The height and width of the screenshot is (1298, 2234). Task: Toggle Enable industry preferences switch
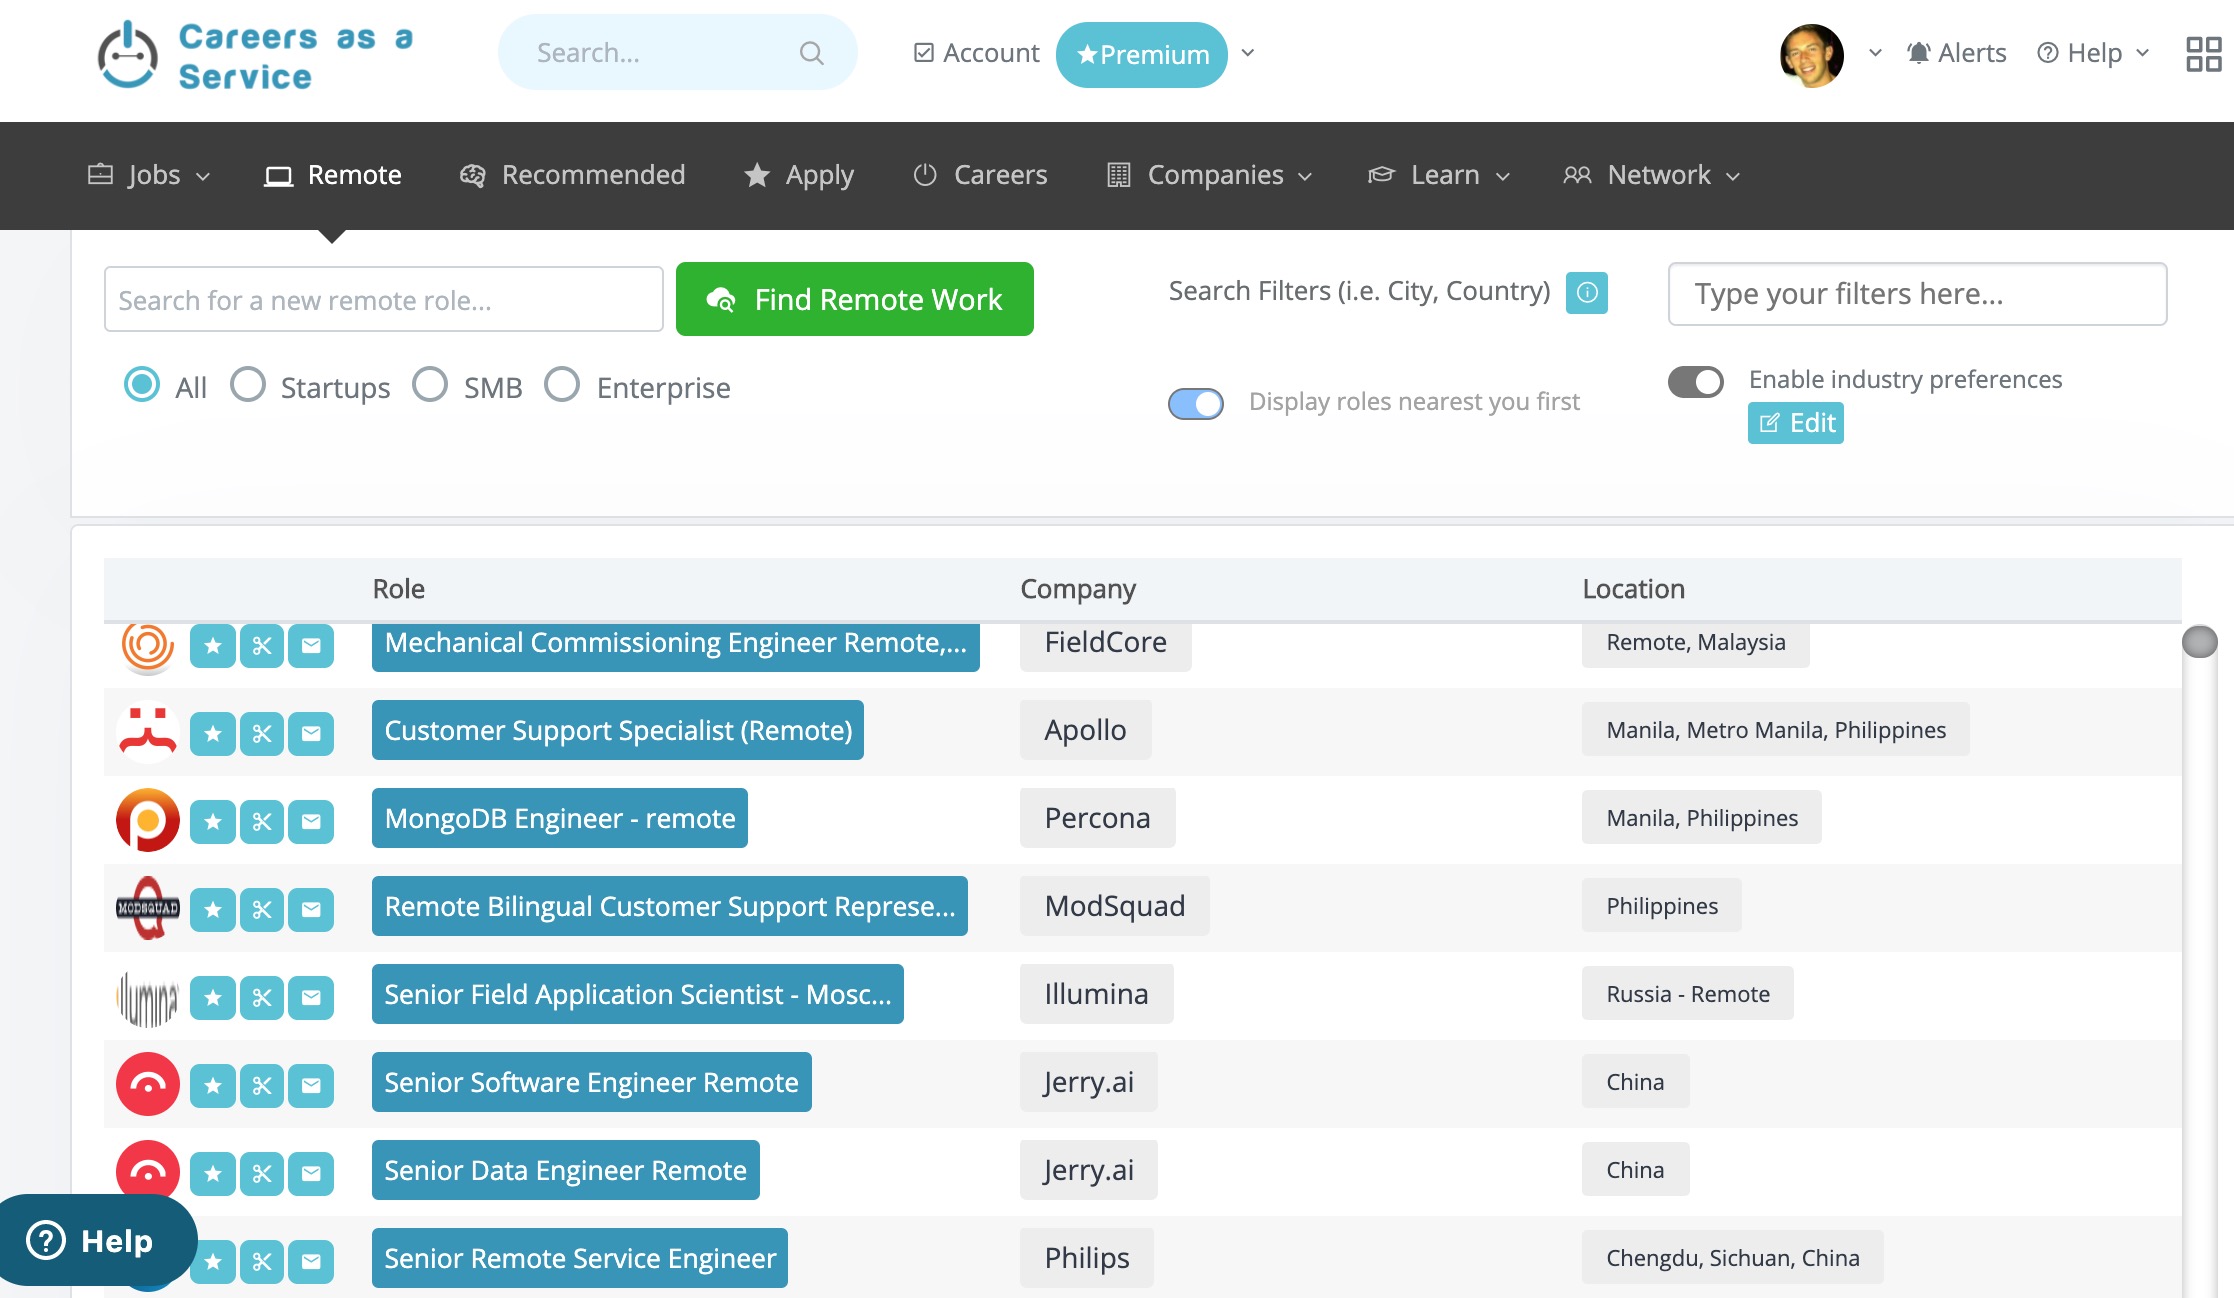coord(1696,381)
